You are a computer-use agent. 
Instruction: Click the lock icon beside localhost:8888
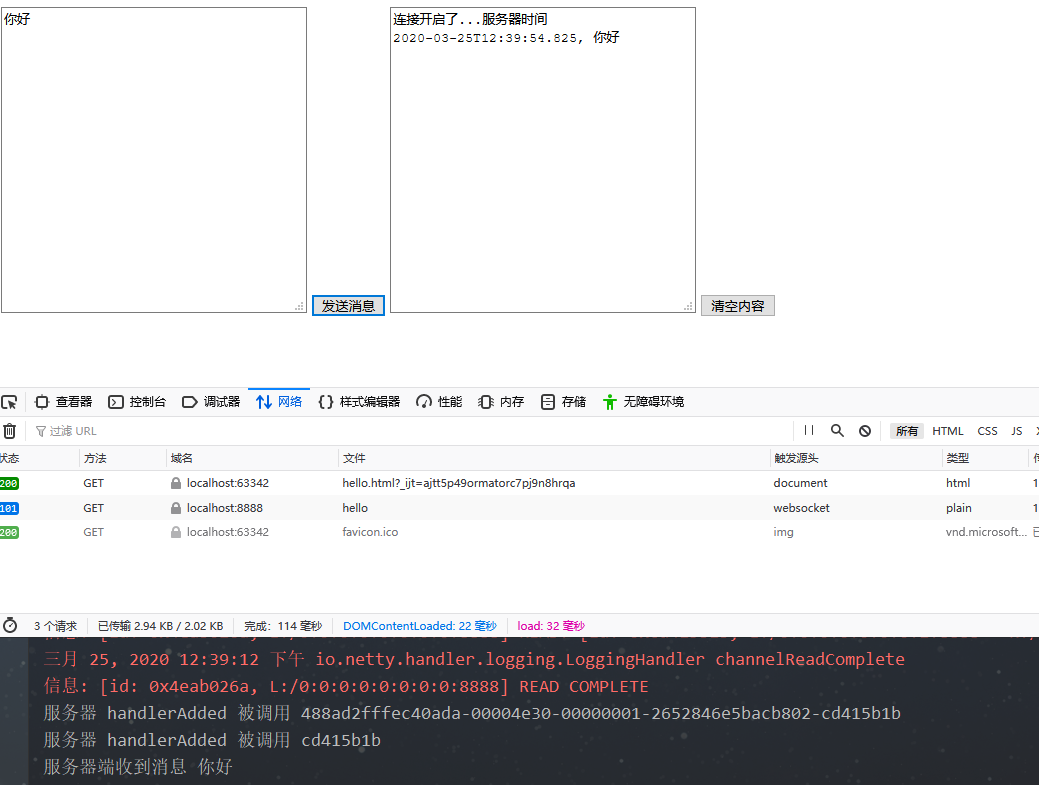(x=176, y=508)
